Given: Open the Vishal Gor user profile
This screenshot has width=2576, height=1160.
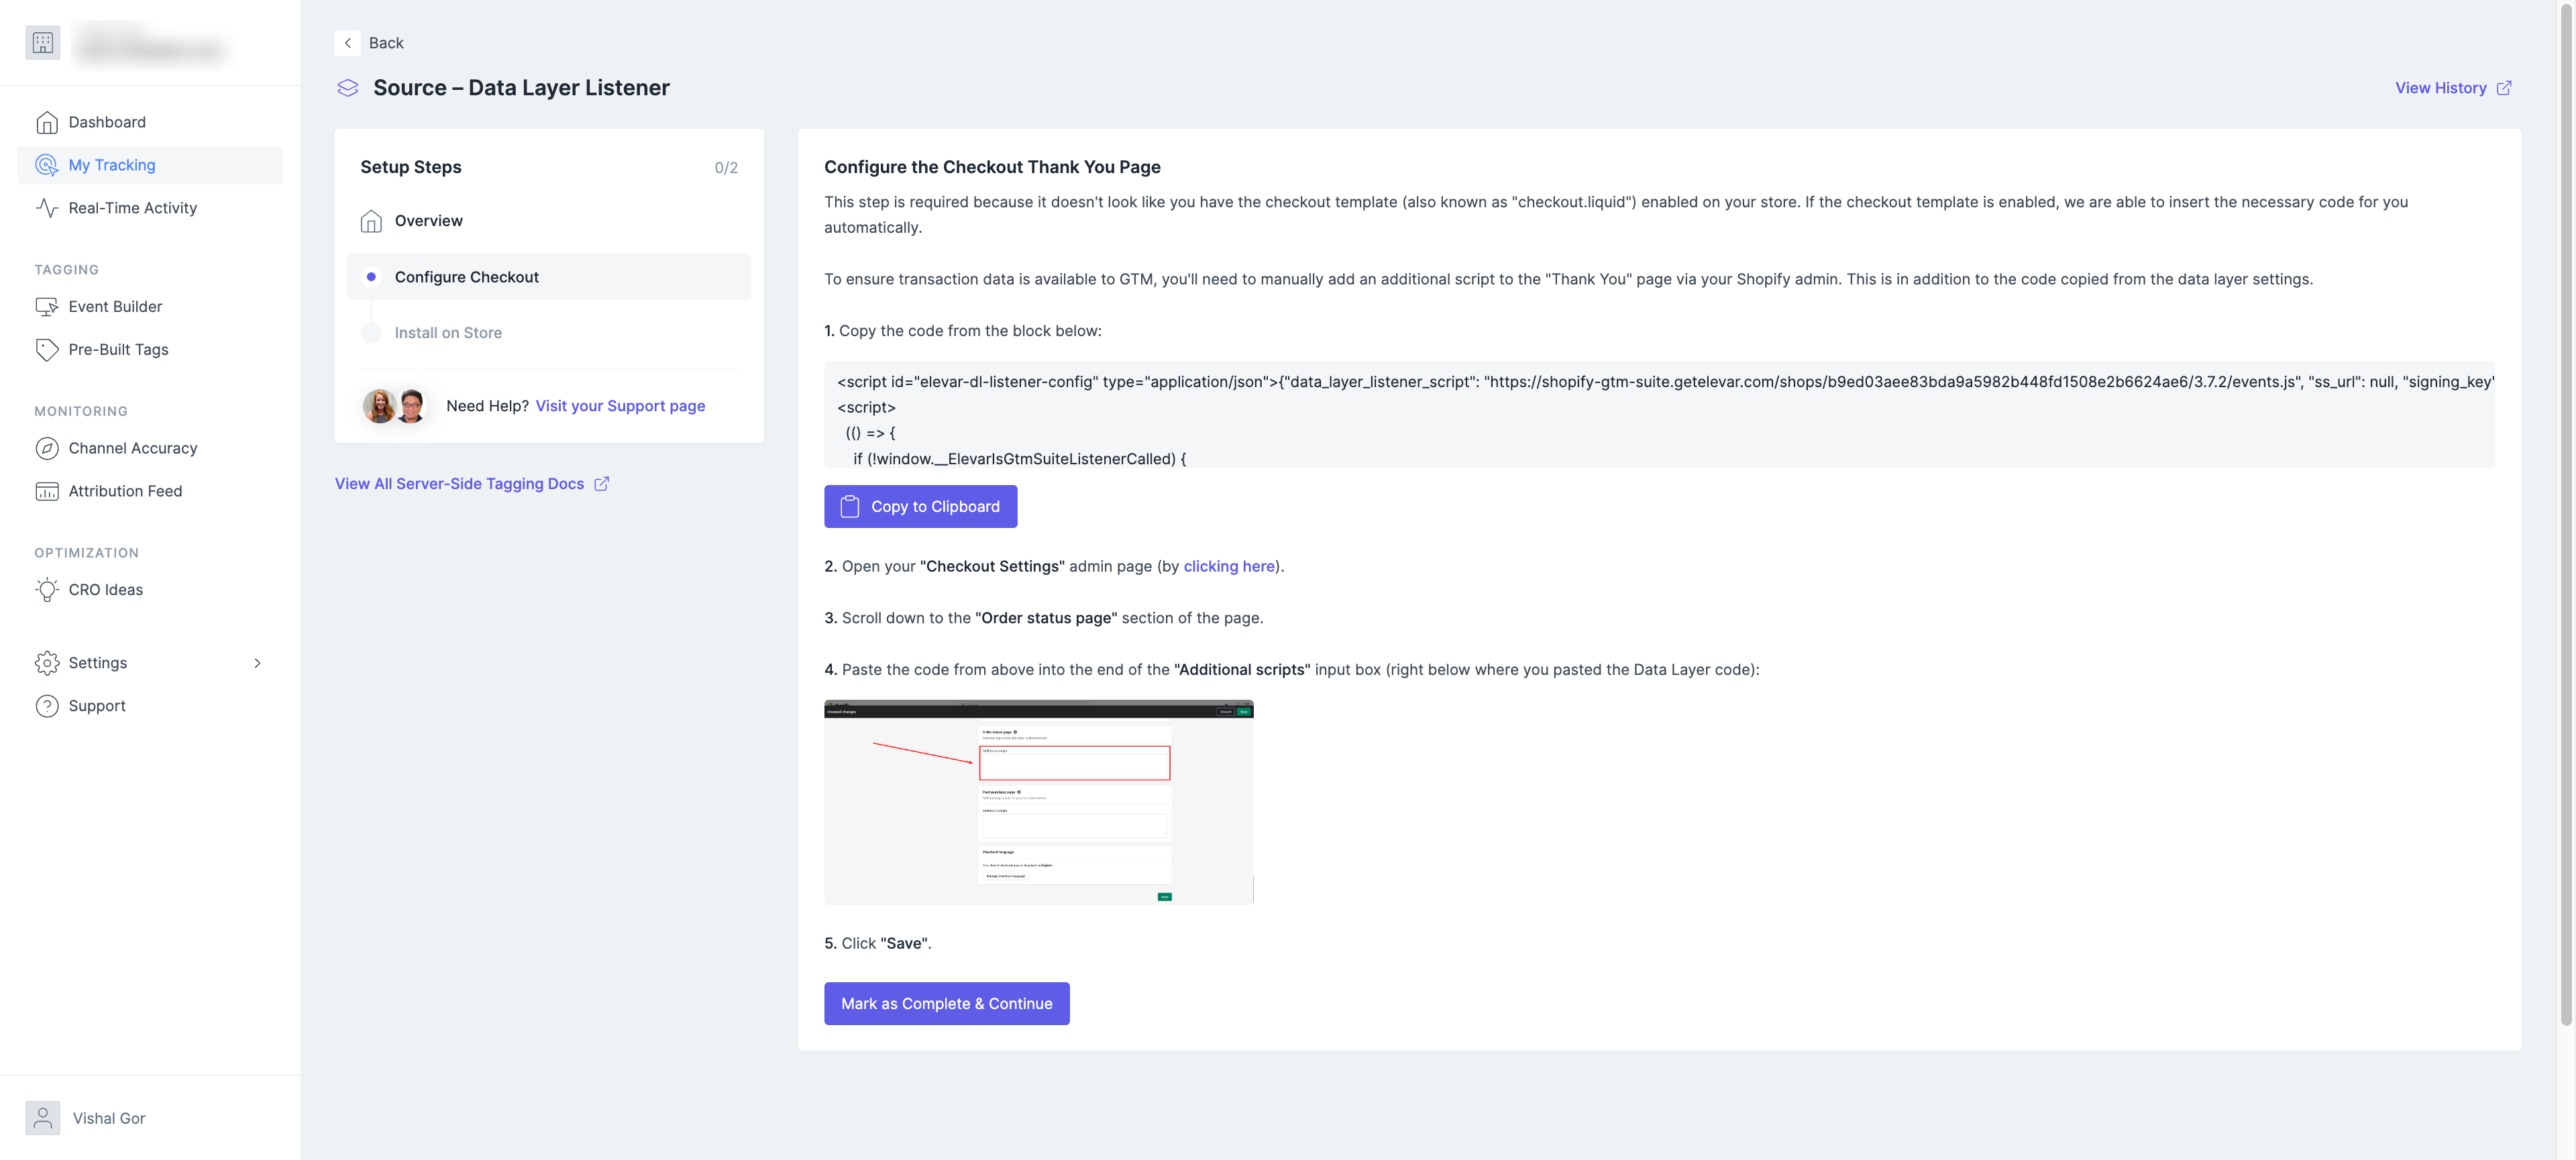Looking at the screenshot, I should 108,1118.
